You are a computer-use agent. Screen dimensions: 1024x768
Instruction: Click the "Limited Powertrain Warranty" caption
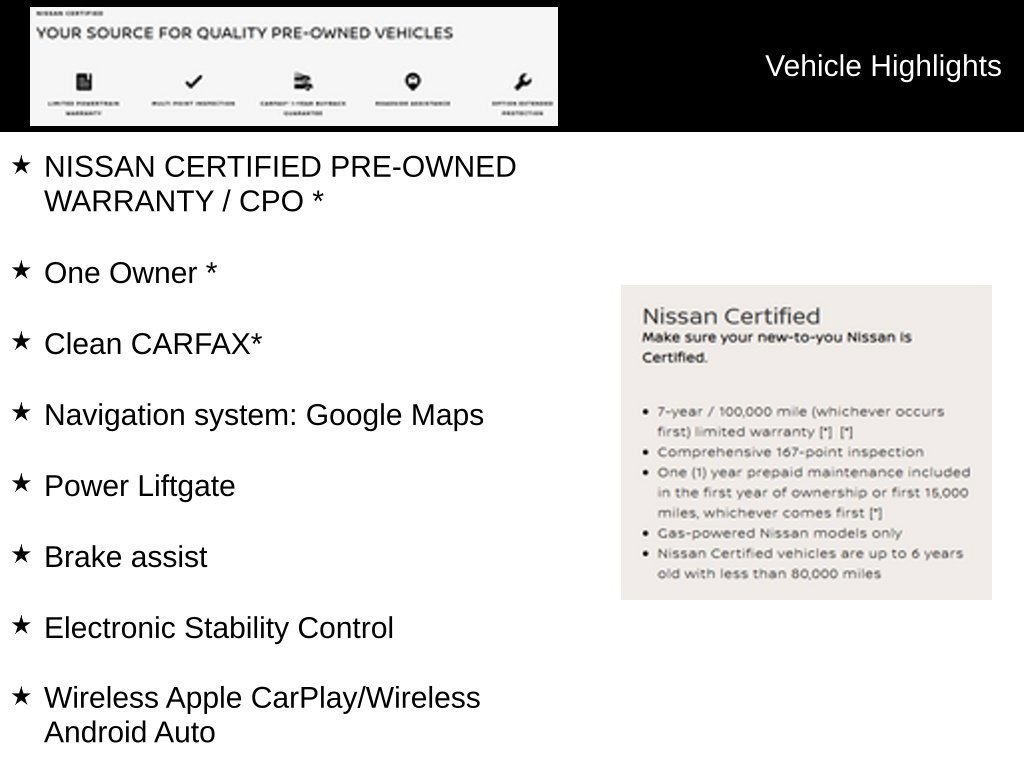84,108
